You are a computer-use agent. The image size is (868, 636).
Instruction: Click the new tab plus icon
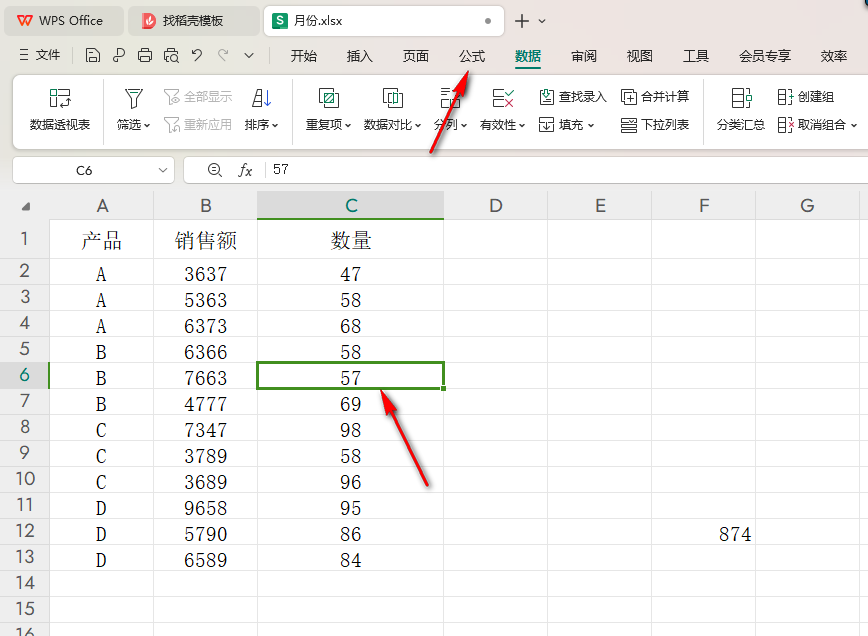pyautogui.click(x=521, y=22)
